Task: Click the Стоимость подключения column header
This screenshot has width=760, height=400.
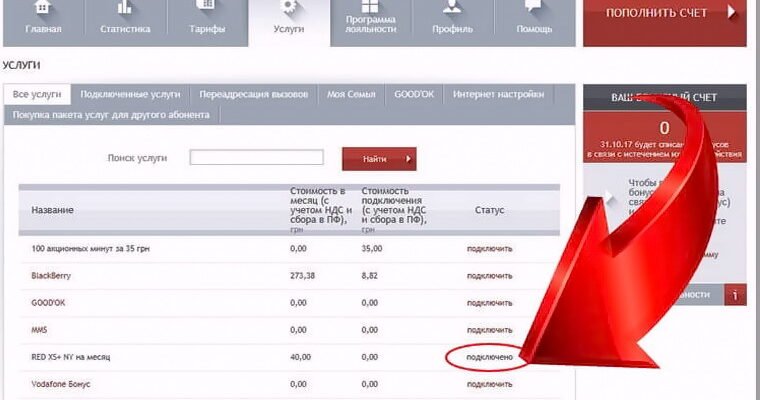Action: tap(394, 209)
